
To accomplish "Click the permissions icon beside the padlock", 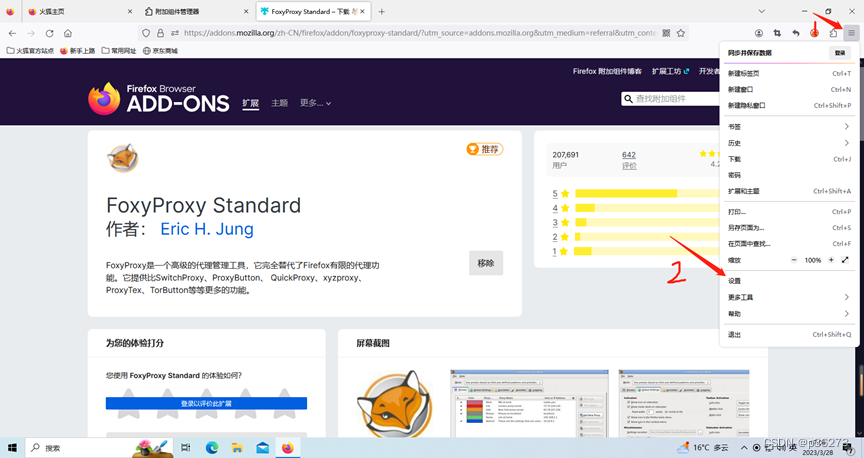I will coord(175,33).
